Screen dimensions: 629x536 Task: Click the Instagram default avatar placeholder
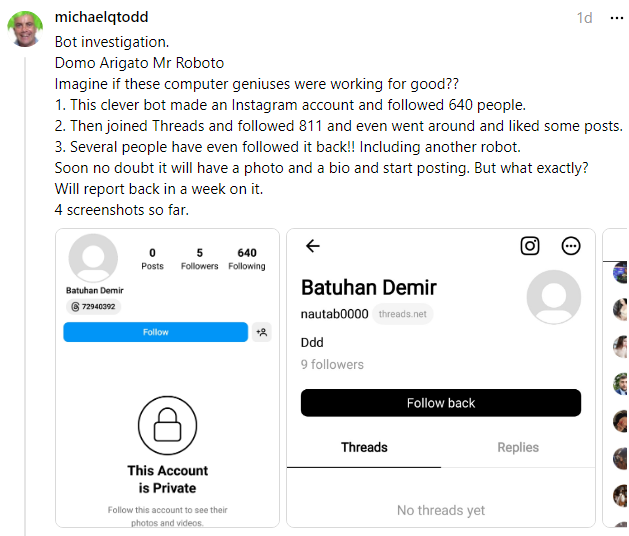[x=93, y=258]
